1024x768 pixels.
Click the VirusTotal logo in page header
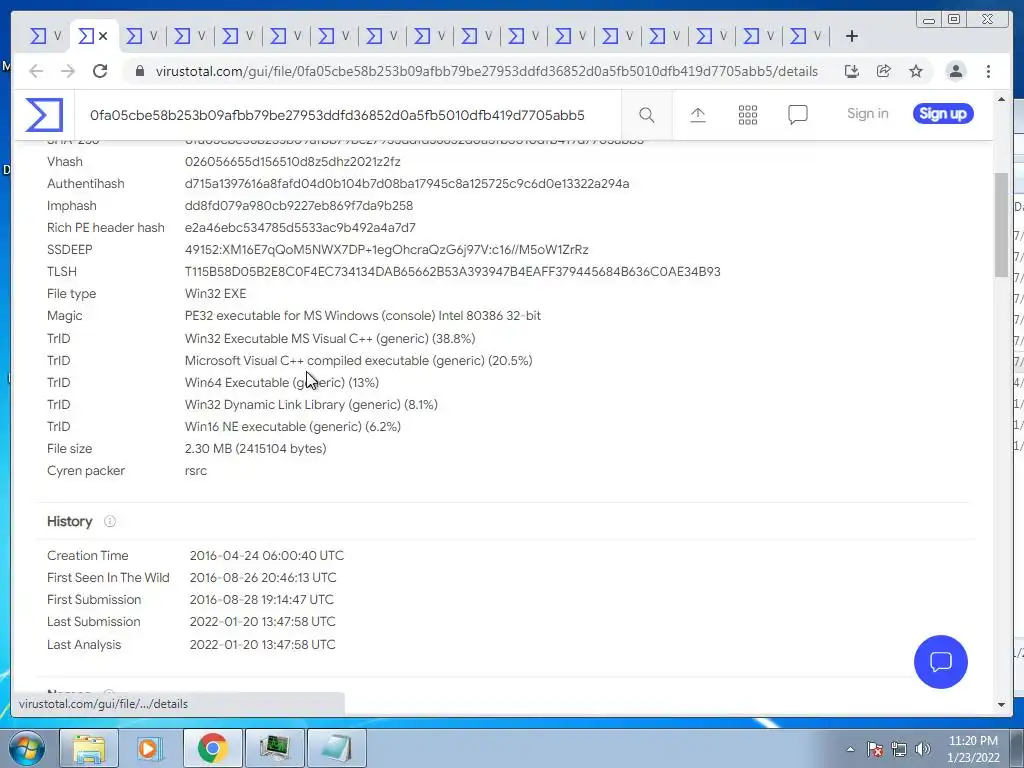coord(44,114)
